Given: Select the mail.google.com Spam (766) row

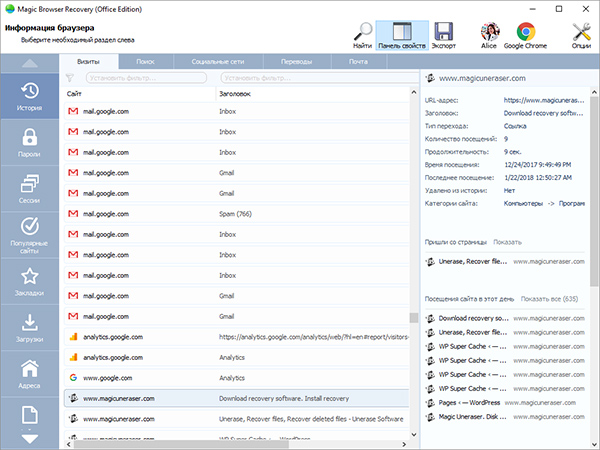Looking at the screenshot, I should pyautogui.click(x=236, y=214).
